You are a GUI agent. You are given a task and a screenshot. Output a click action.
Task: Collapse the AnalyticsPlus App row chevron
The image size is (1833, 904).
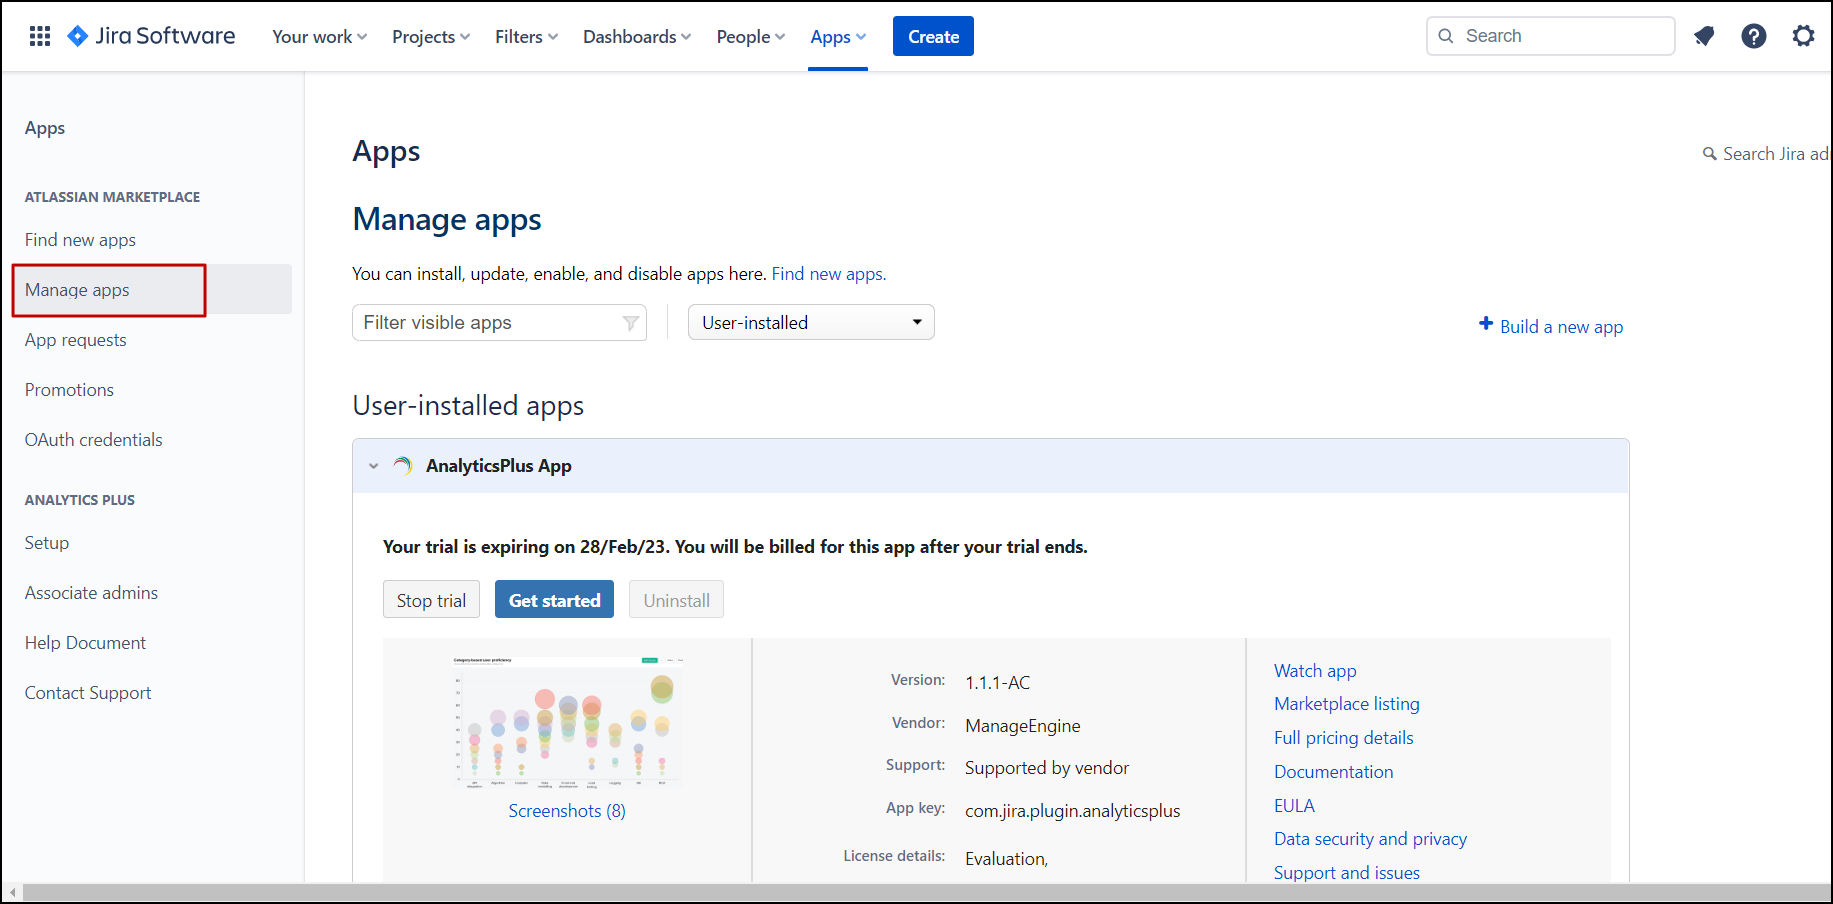pyautogui.click(x=374, y=466)
